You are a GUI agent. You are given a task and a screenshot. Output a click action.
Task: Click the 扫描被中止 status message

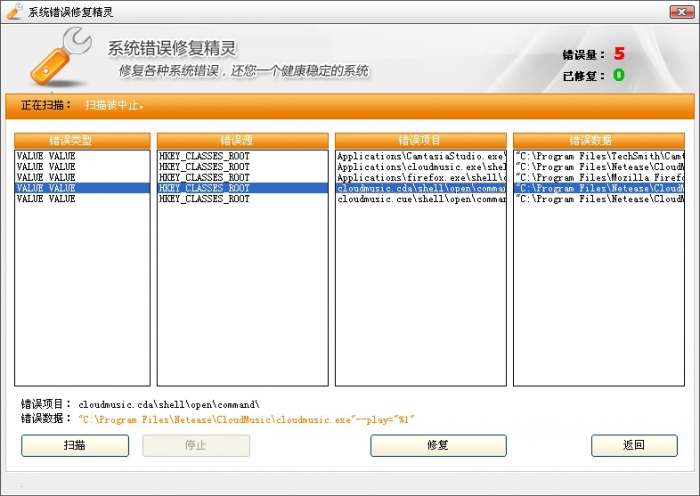pos(114,105)
